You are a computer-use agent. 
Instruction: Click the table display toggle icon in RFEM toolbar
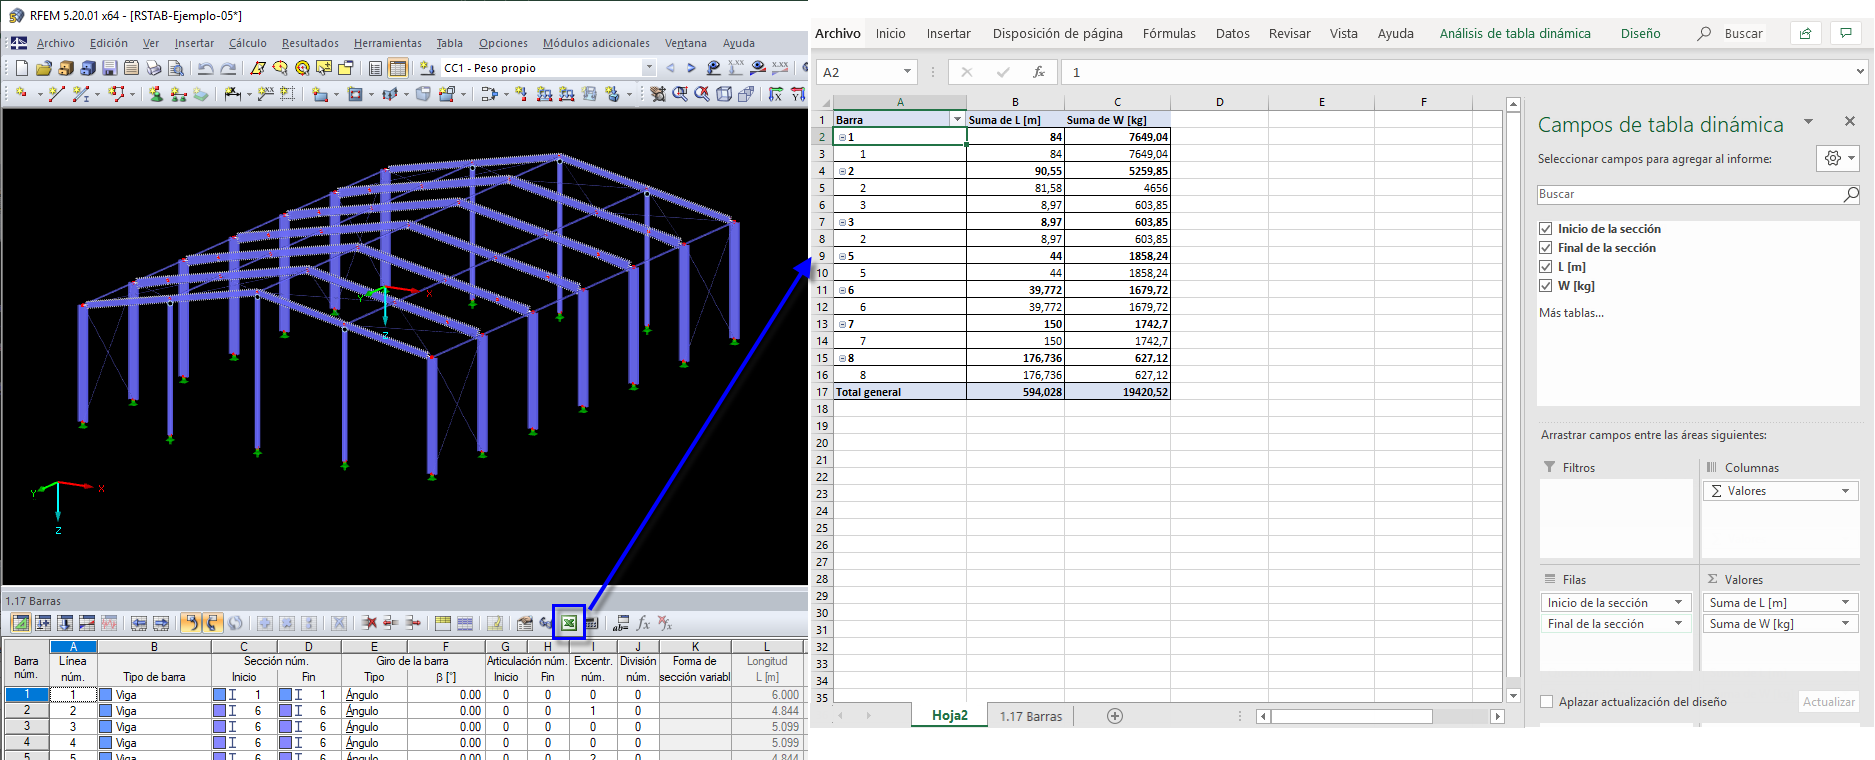click(x=398, y=68)
